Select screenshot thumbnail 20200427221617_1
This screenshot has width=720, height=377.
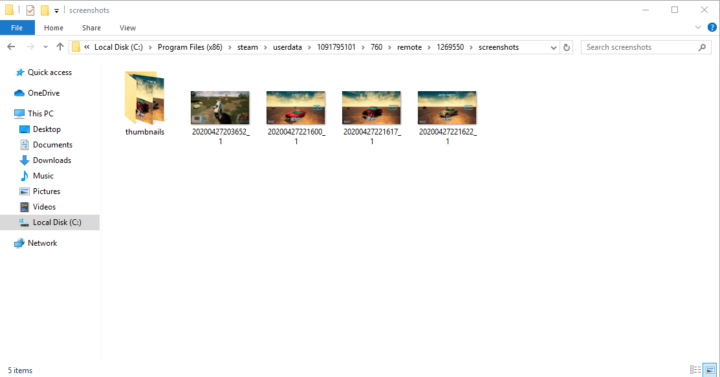371,108
